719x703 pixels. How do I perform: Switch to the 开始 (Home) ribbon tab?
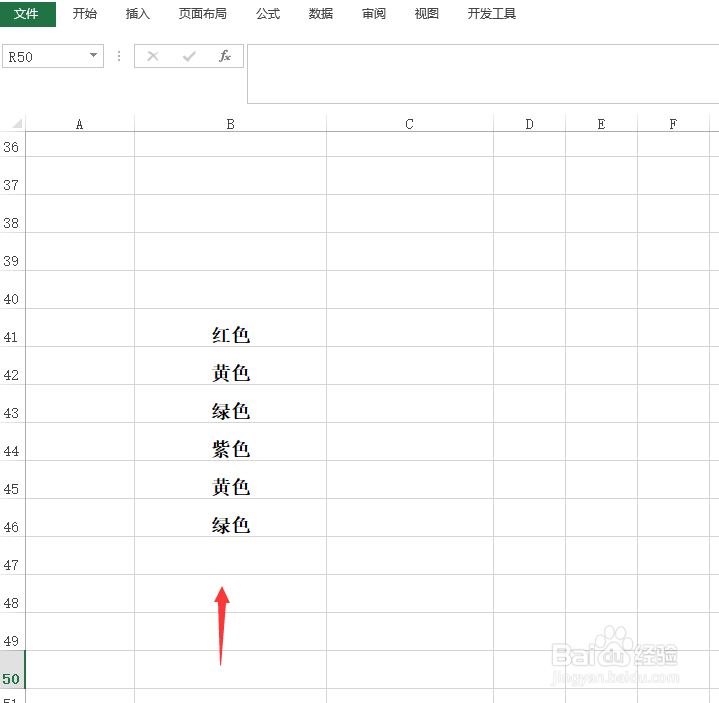pyautogui.click(x=85, y=14)
